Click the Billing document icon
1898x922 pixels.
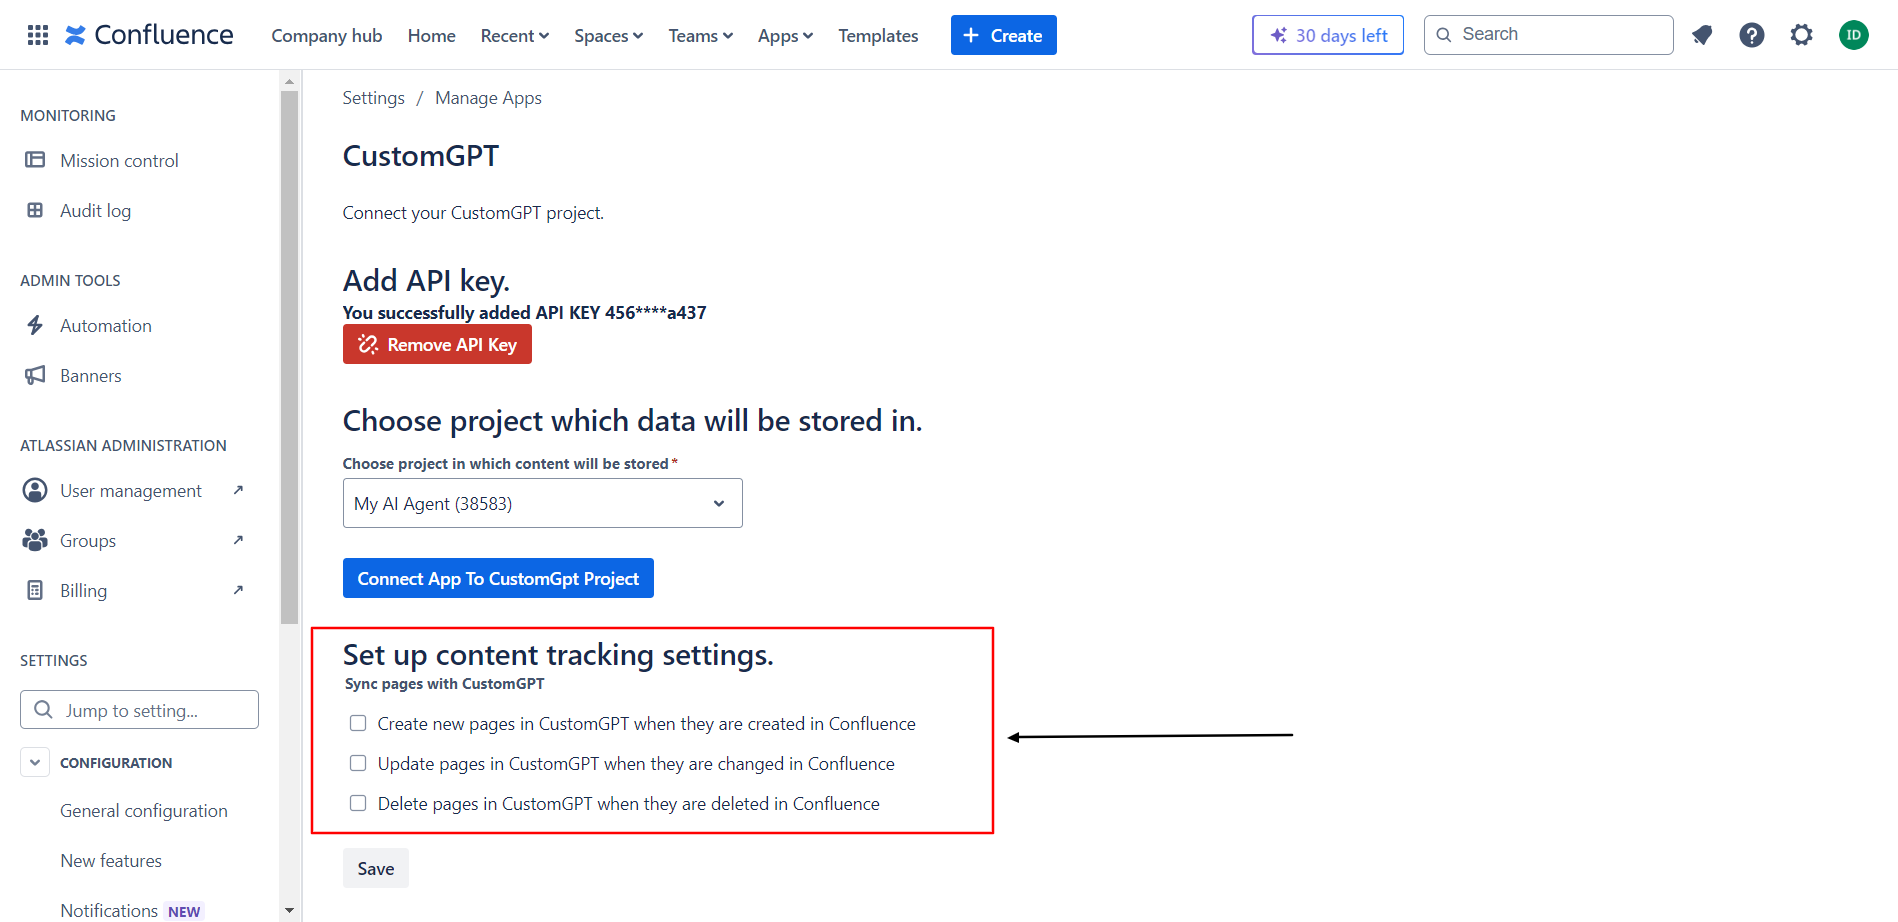35,590
